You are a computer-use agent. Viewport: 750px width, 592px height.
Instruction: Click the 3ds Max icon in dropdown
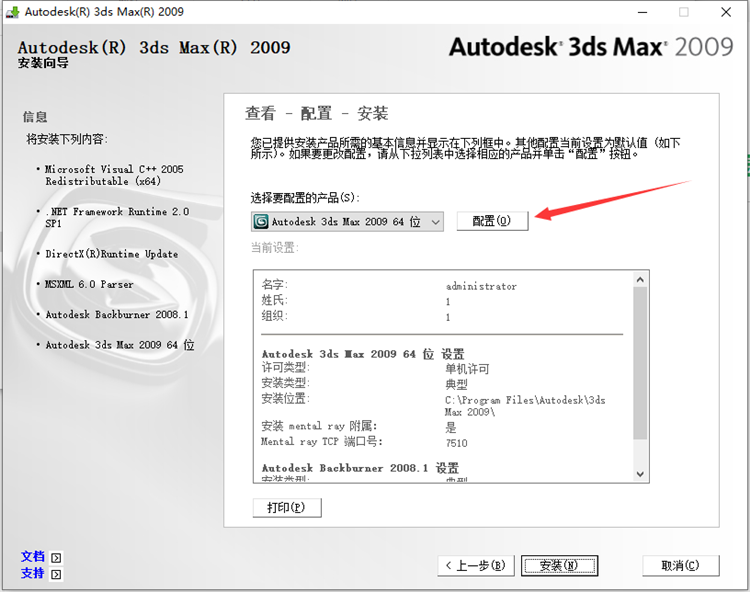(x=261, y=221)
